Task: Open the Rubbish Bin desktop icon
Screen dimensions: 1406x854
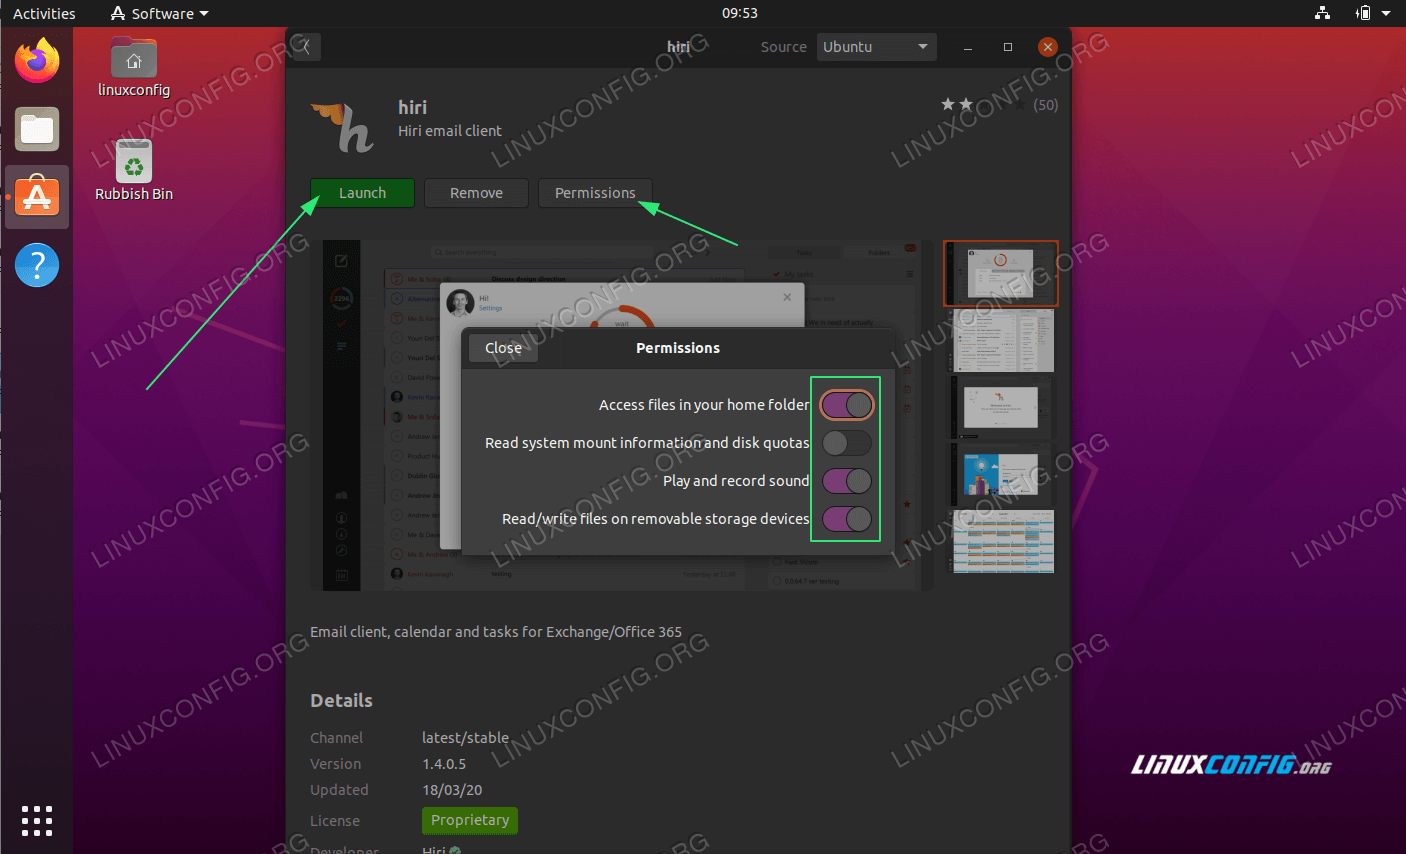Action: click(134, 171)
